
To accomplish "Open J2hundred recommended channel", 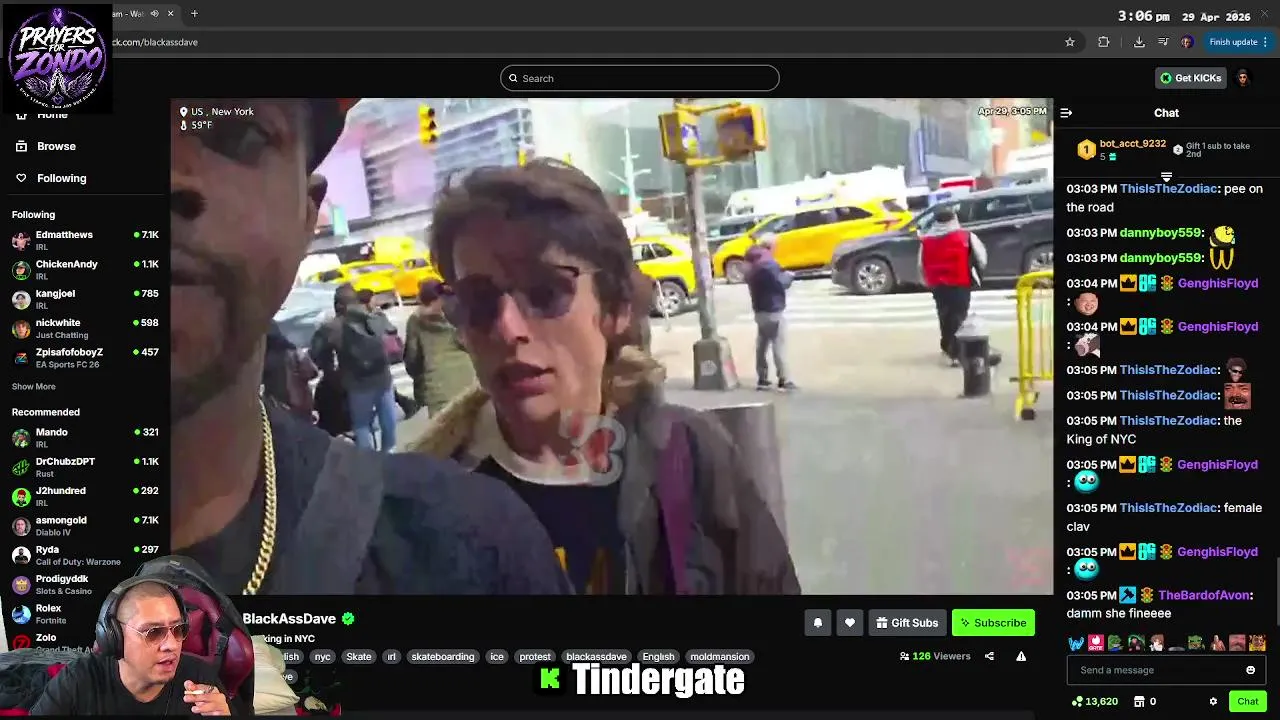I will [x=85, y=496].
